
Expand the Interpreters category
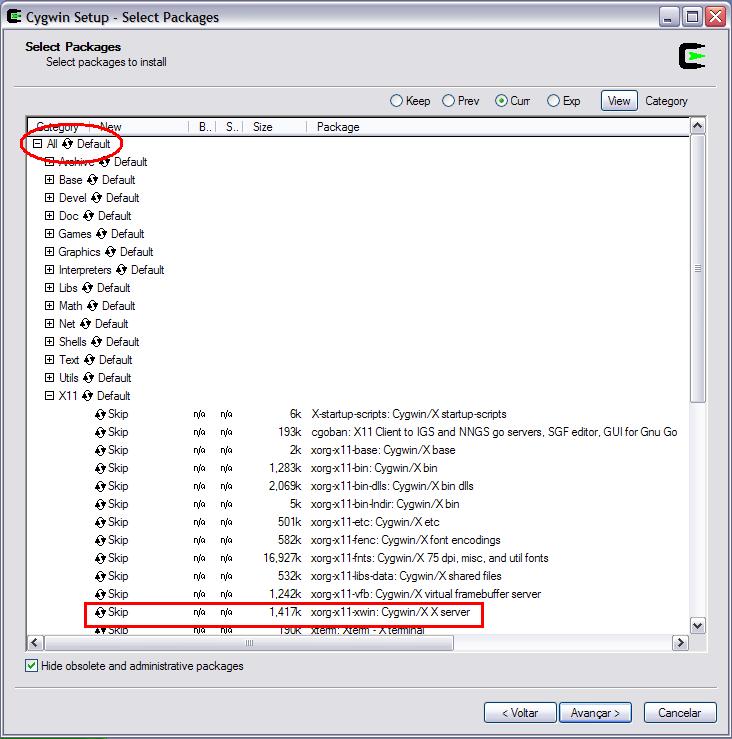click(x=49, y=270)
